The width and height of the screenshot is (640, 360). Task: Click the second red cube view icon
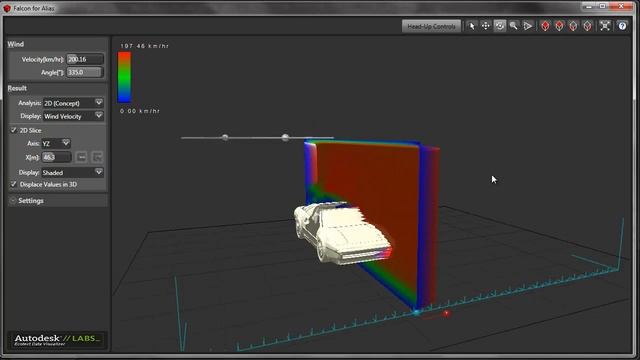click(559, 26)
